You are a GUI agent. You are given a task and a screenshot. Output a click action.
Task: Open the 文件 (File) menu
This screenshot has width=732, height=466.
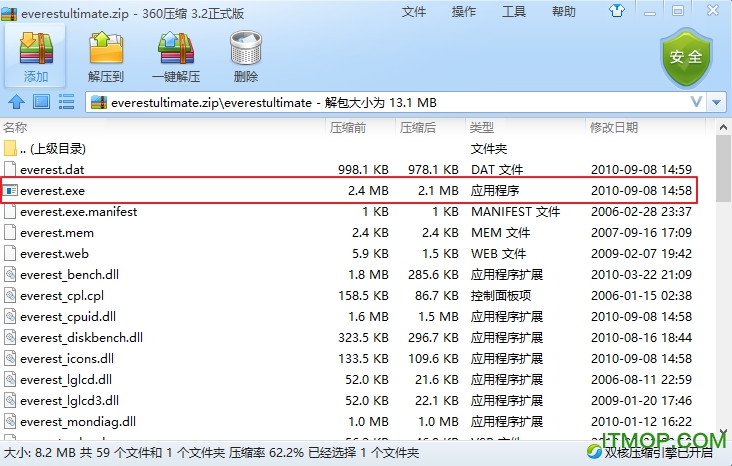pyautogui.click(x=414, y=11)
